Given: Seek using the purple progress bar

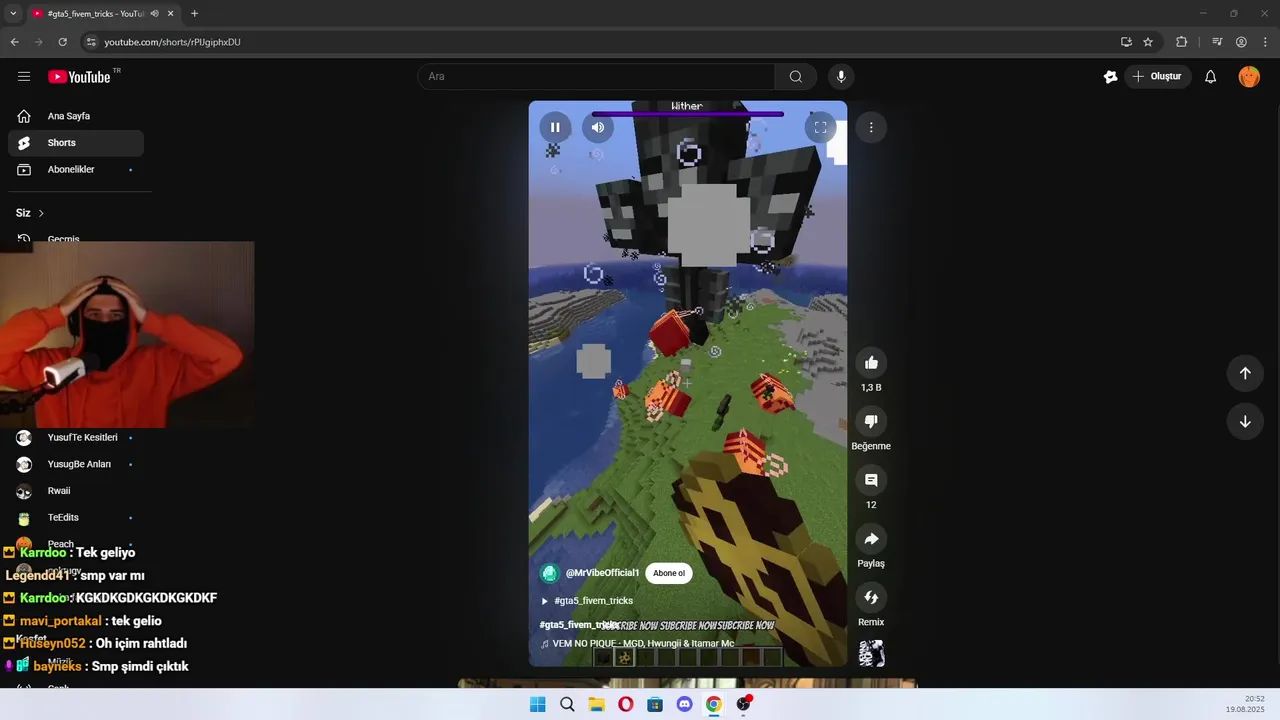Looking at the screenshot, I should tap(687, 114).
